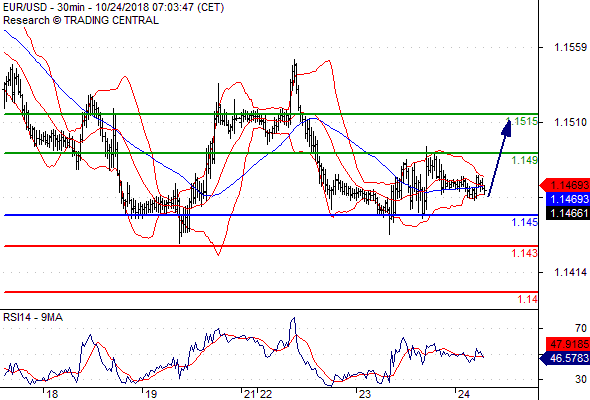Click the green 1.149 resistance label
590x400 pixels.
(x=525, y=160)
